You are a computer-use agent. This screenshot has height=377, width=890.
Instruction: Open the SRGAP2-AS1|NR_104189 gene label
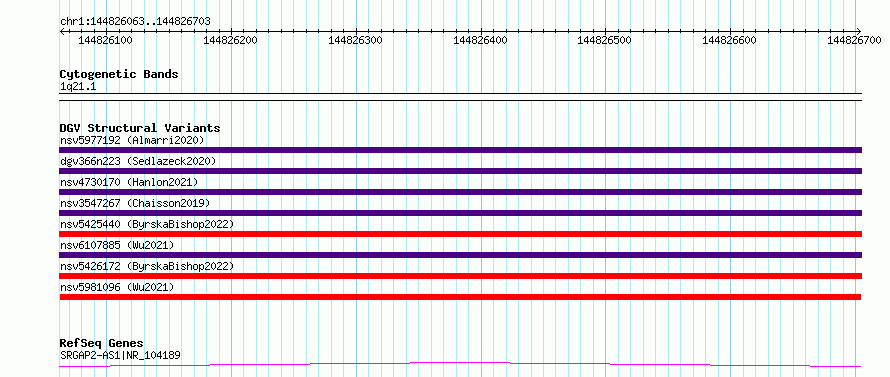point(120,355)
